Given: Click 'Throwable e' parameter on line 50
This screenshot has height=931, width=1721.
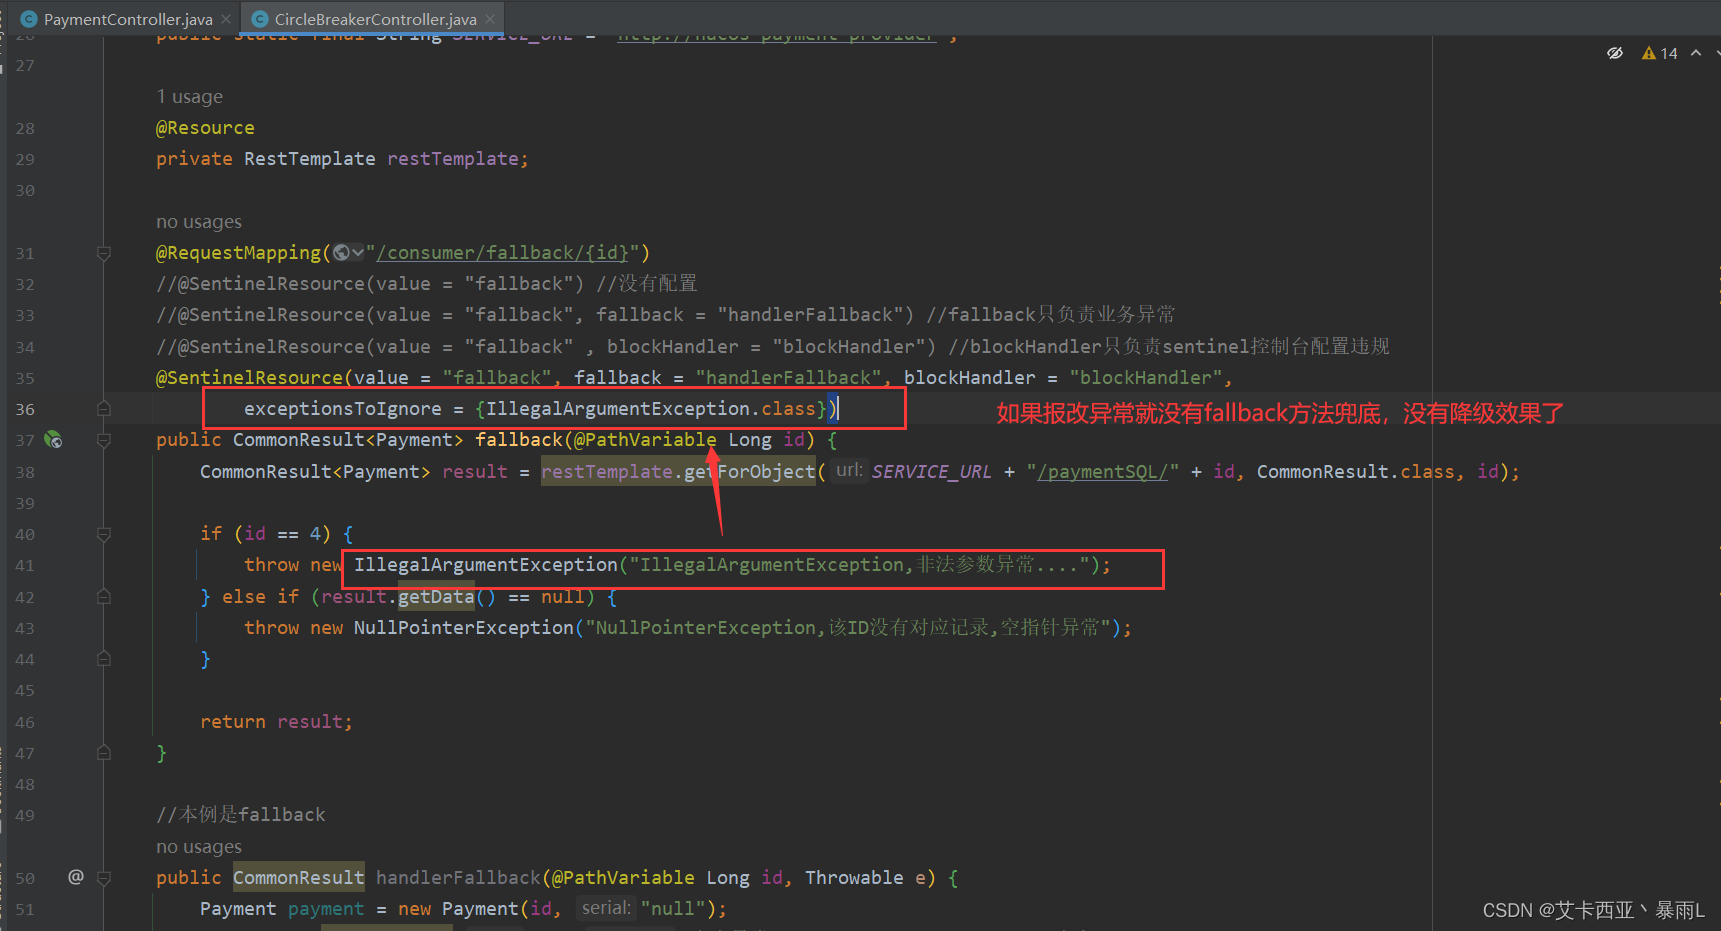Looking at the screenshot, I should point(868,878).
